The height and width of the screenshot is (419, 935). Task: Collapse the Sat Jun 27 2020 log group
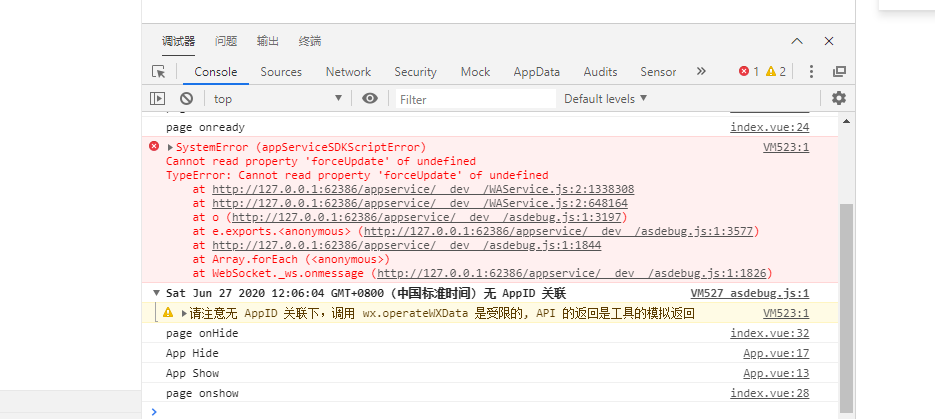[157, 293]
